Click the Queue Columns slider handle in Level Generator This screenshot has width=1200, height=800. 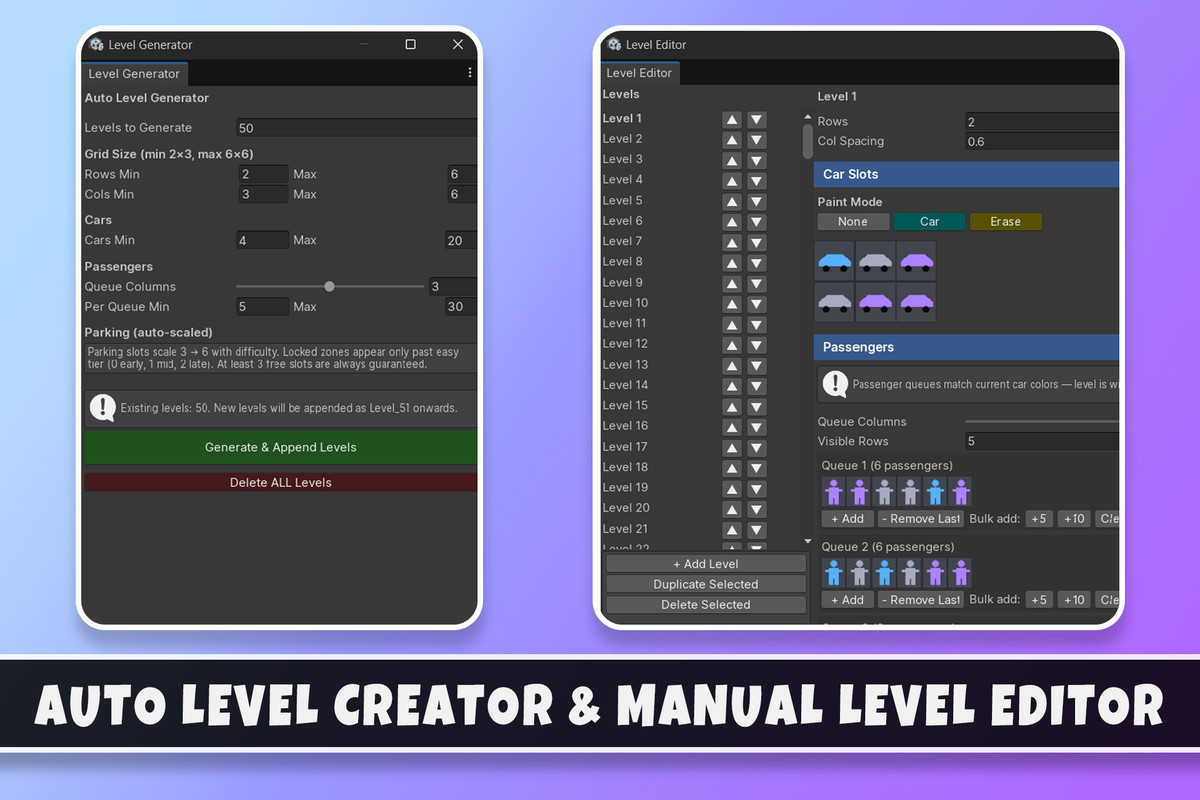330,287
